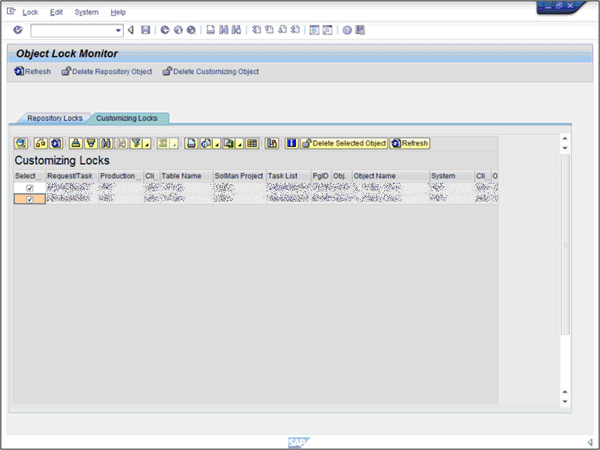Click the Set Filter funnel icon

136,143
